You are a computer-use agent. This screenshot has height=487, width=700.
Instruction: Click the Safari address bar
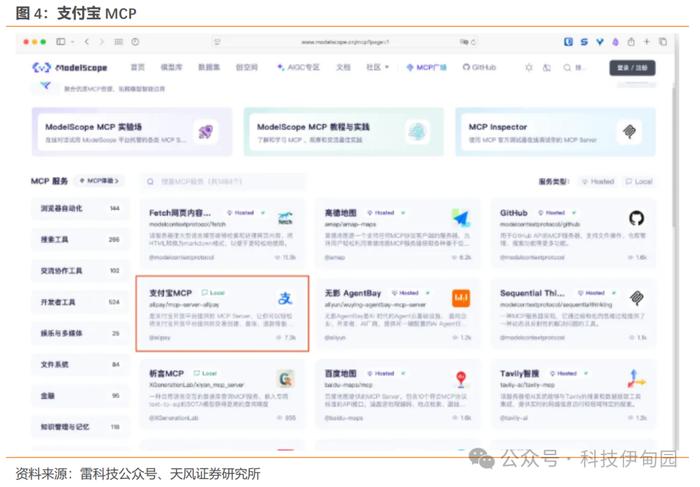point(345,42)
